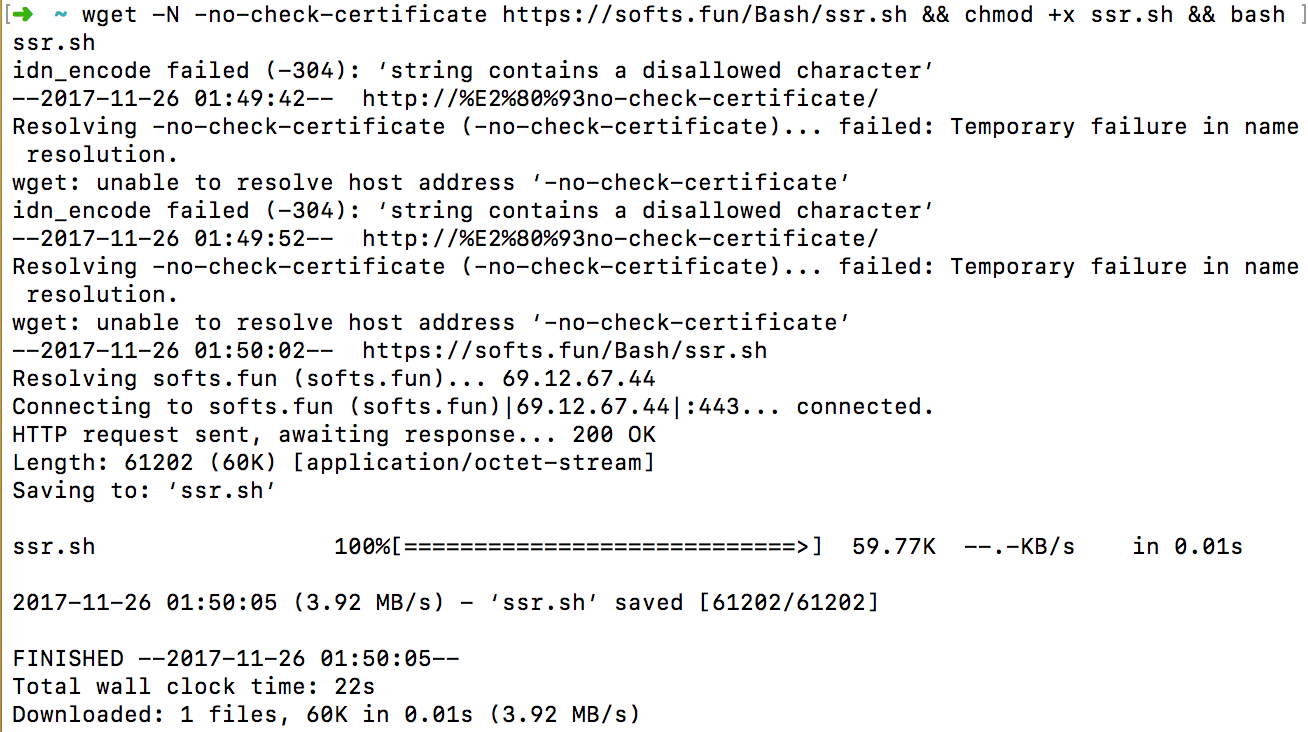Click the "Total wall clock time: 22s" line
1308x732 pixels.
pyautogui.click(x=194, y=687)
